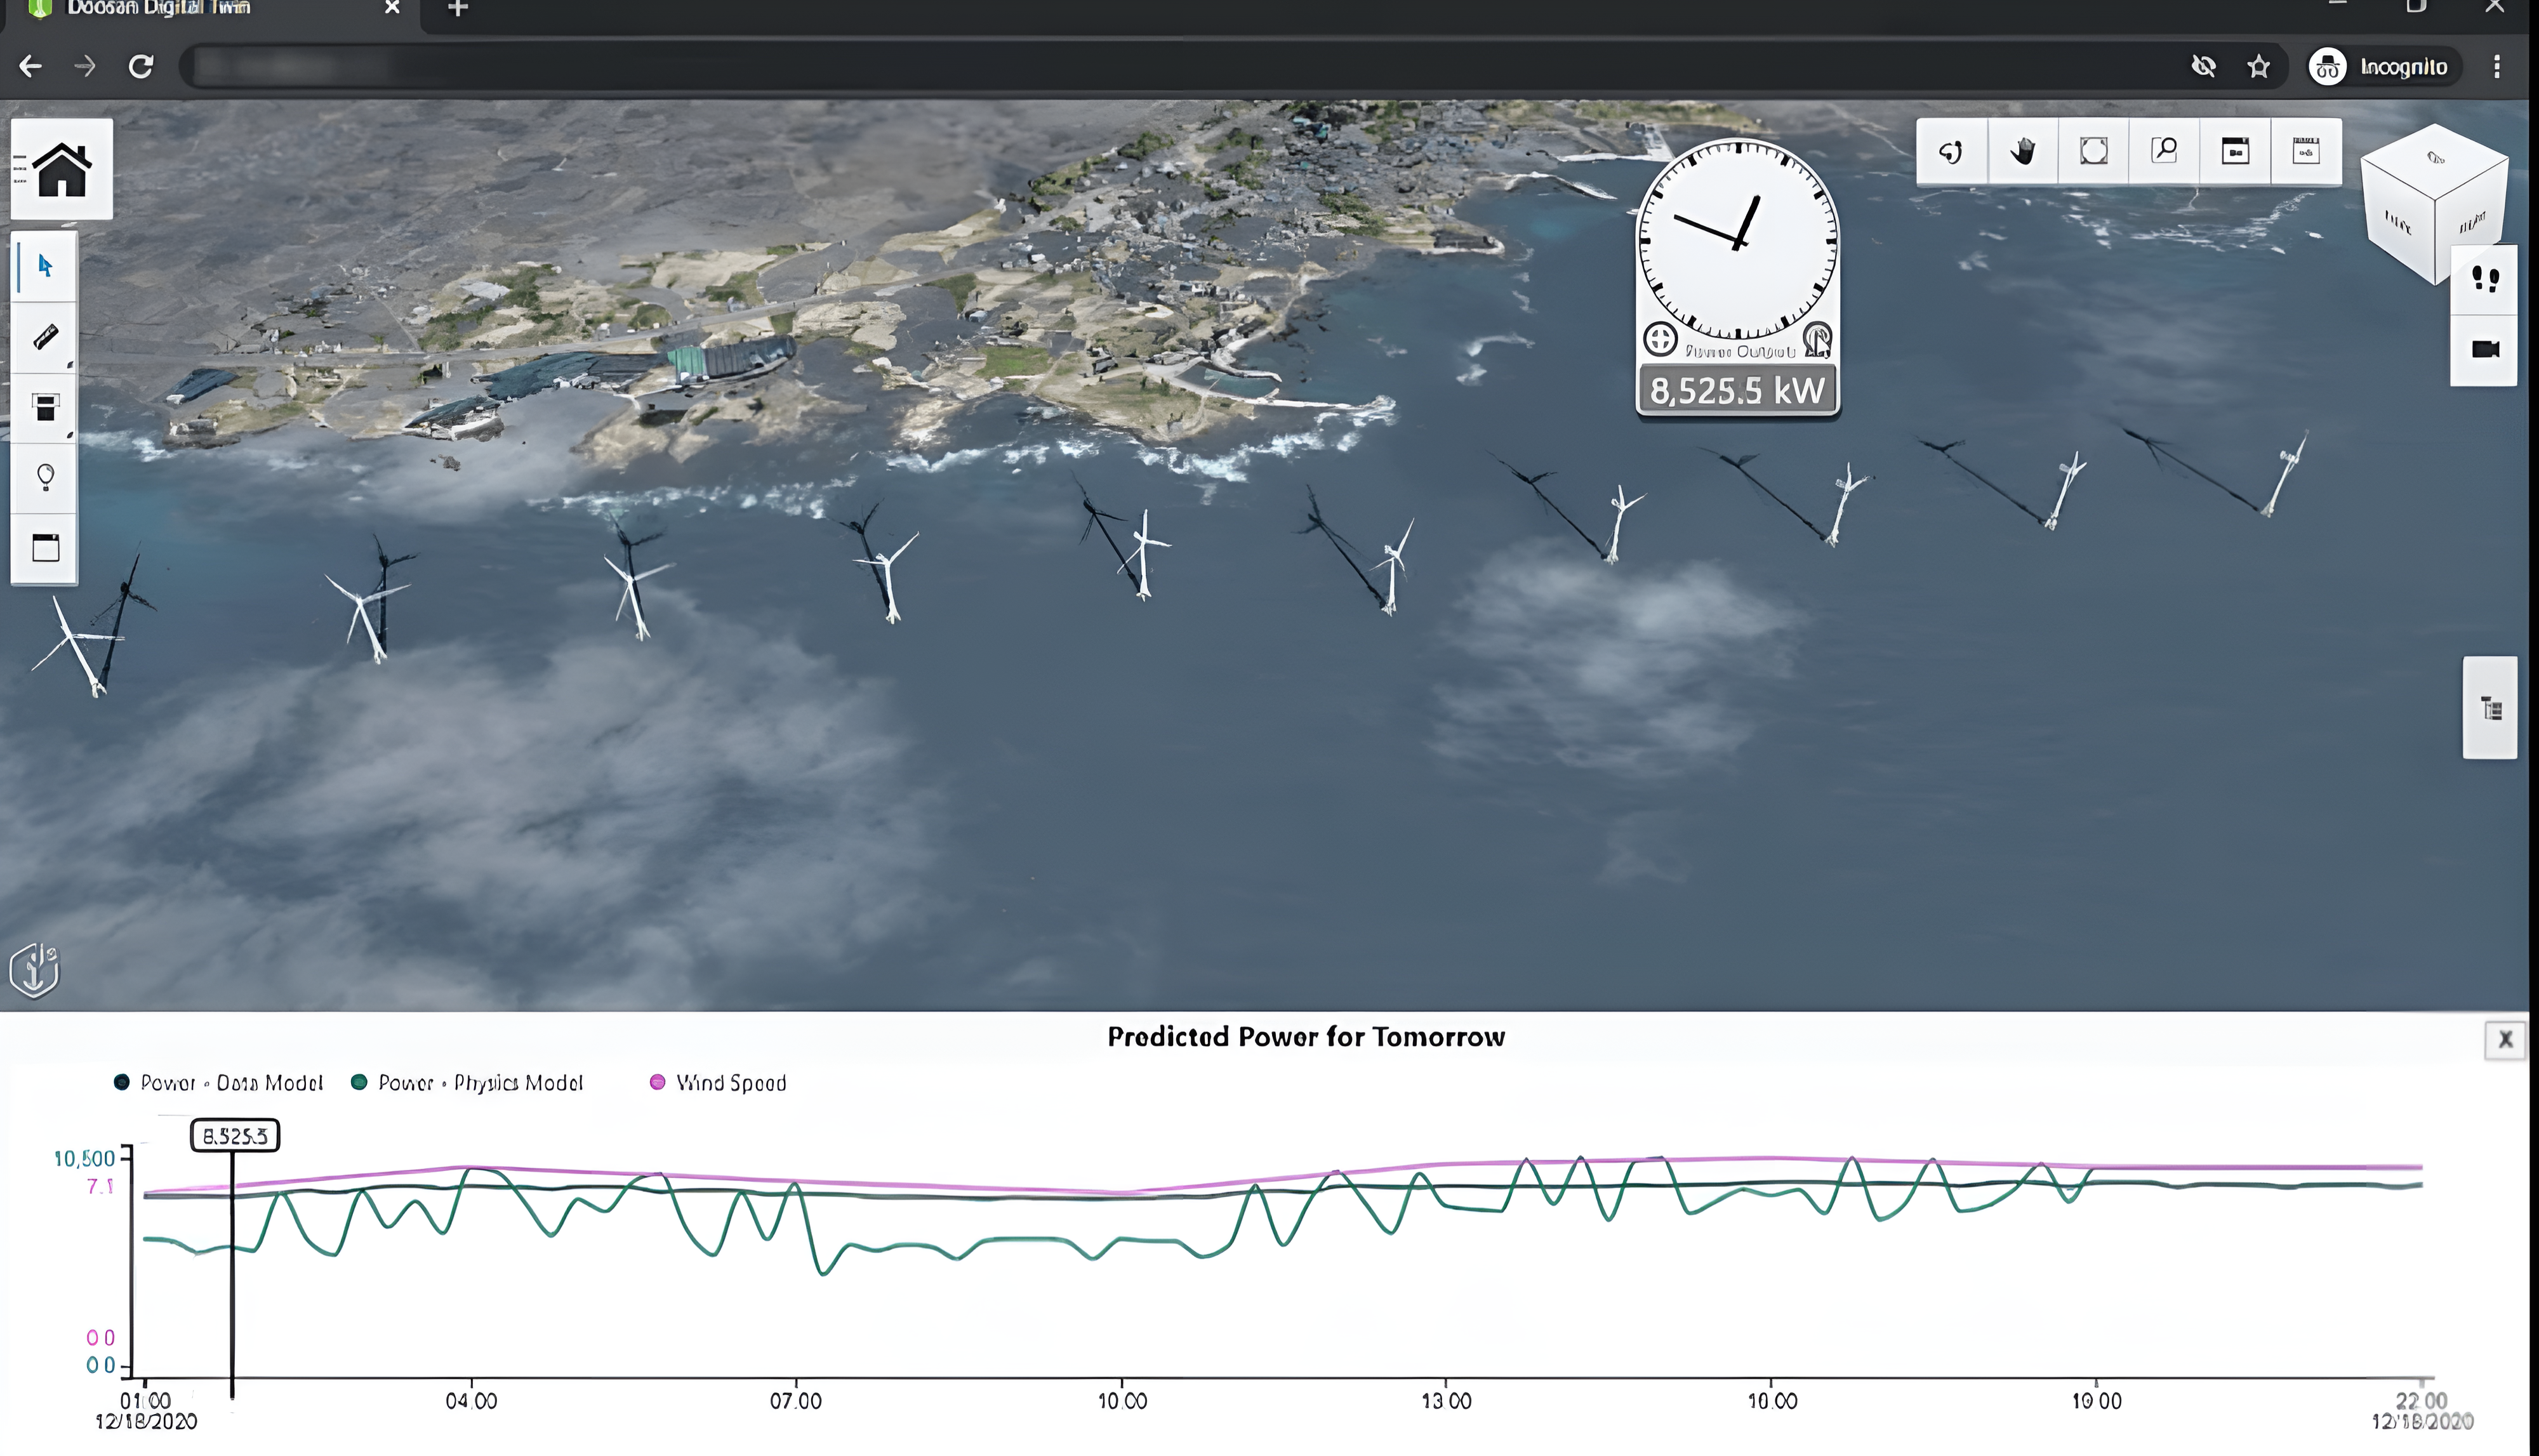
Task: Open the Chrome three-dot menu
Action: pos(2497,67)
